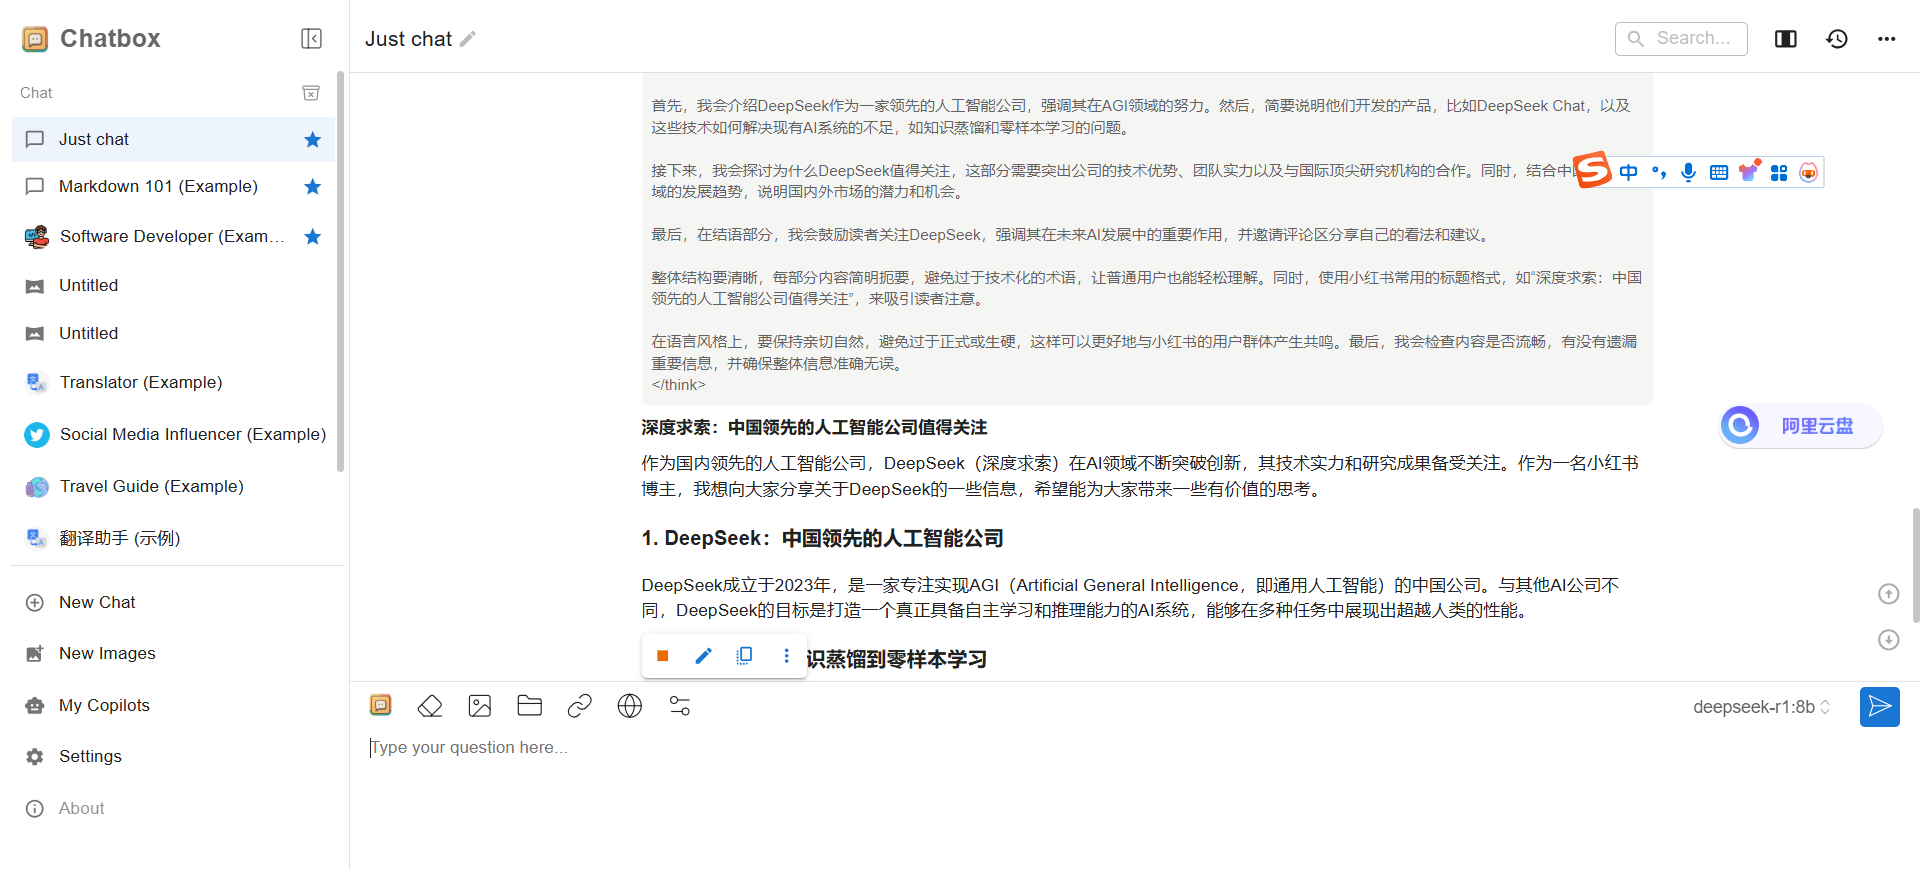This screenshot has height=870, width=1920.
Task: Stop the response generation
Action: pos(662,656)
